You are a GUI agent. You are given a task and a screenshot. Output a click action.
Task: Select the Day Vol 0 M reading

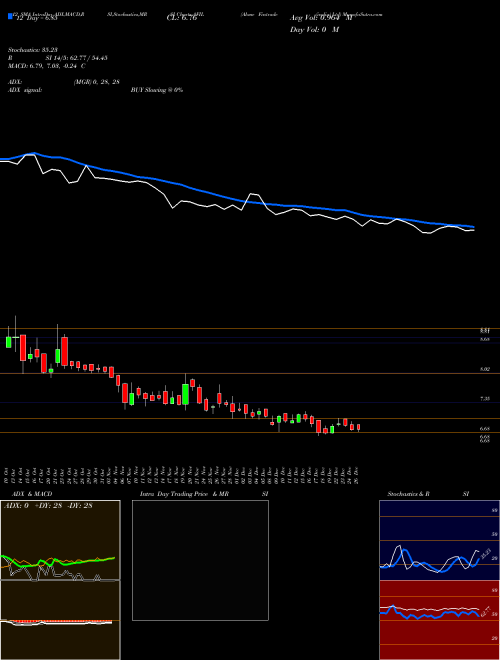coord(314,30)
